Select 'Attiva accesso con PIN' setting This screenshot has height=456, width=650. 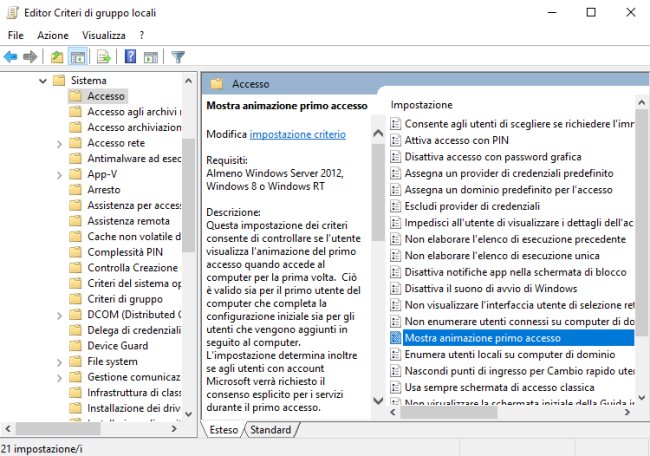[456, 141]
